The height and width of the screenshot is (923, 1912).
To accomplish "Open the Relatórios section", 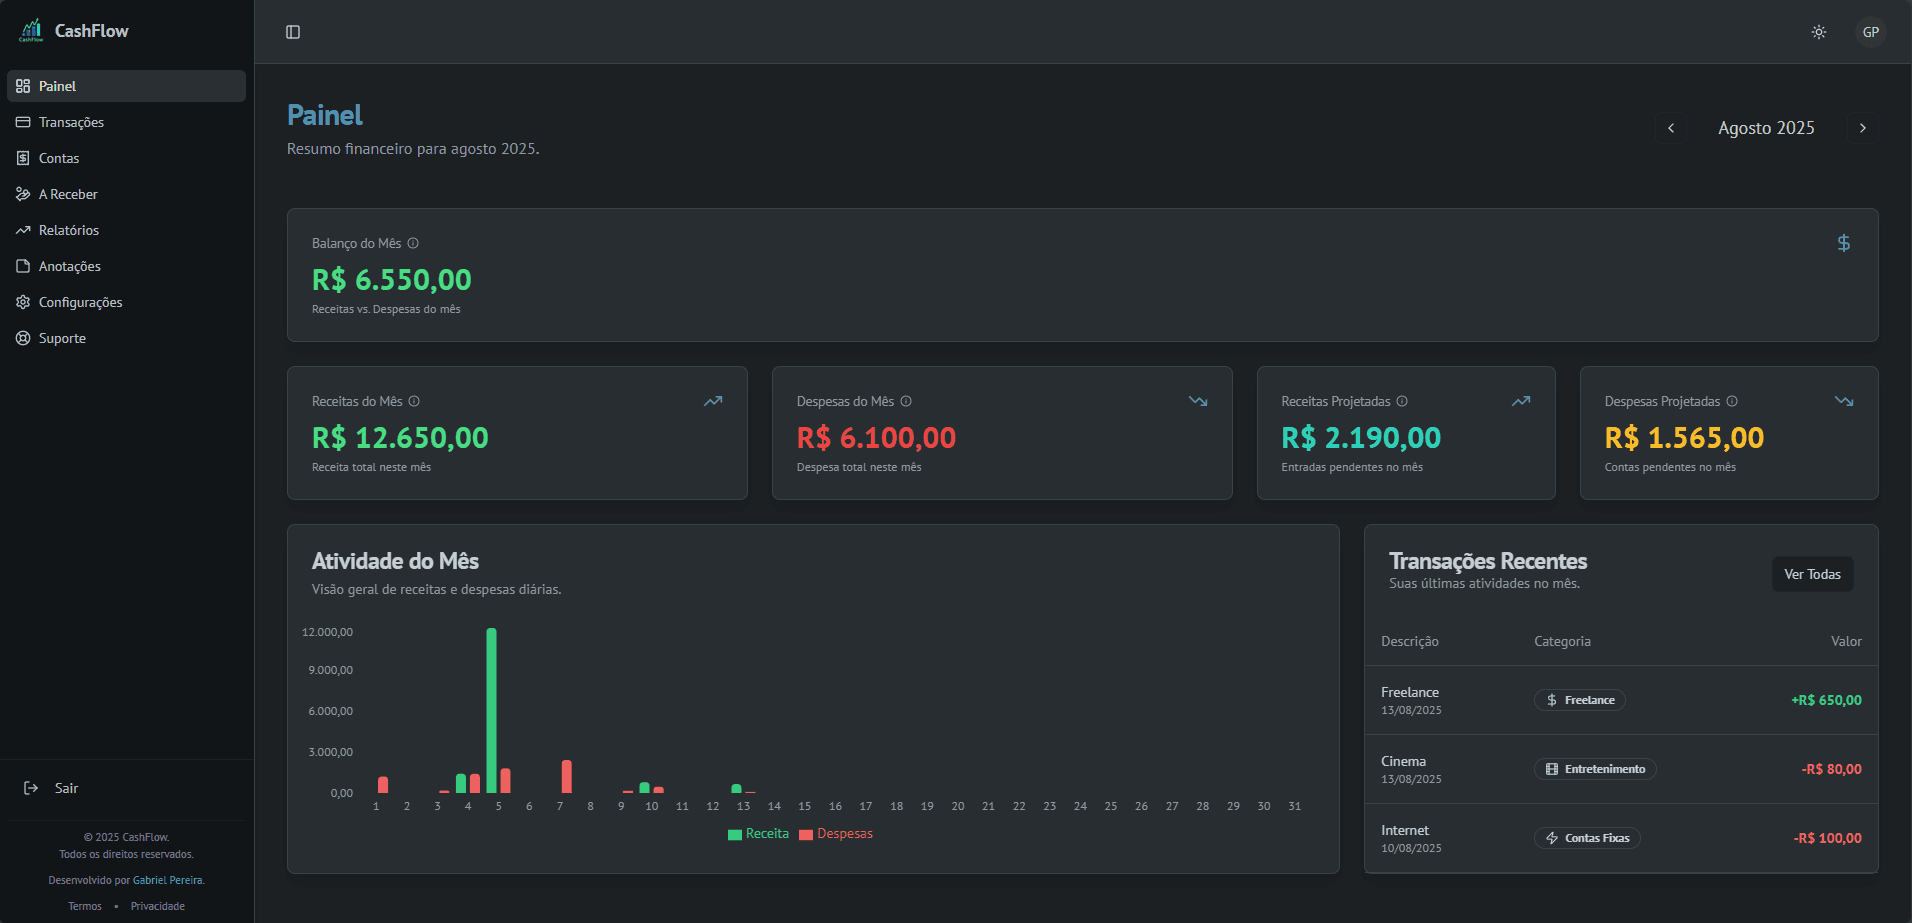I will tap(68, 230).
